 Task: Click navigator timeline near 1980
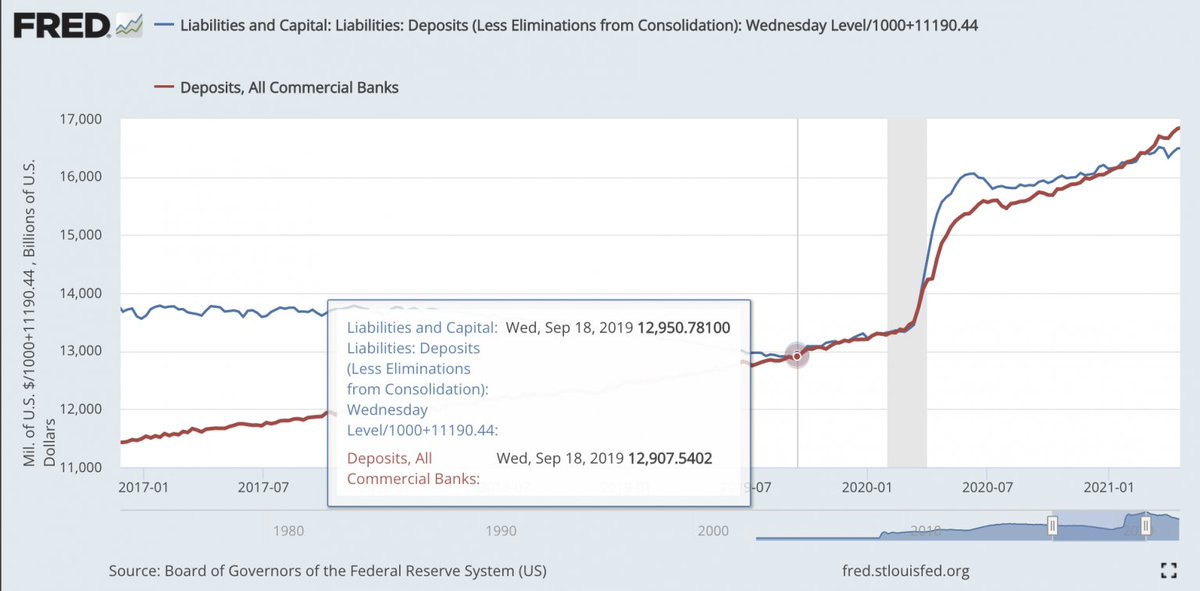pyautogui.click(x=287, y=530)
